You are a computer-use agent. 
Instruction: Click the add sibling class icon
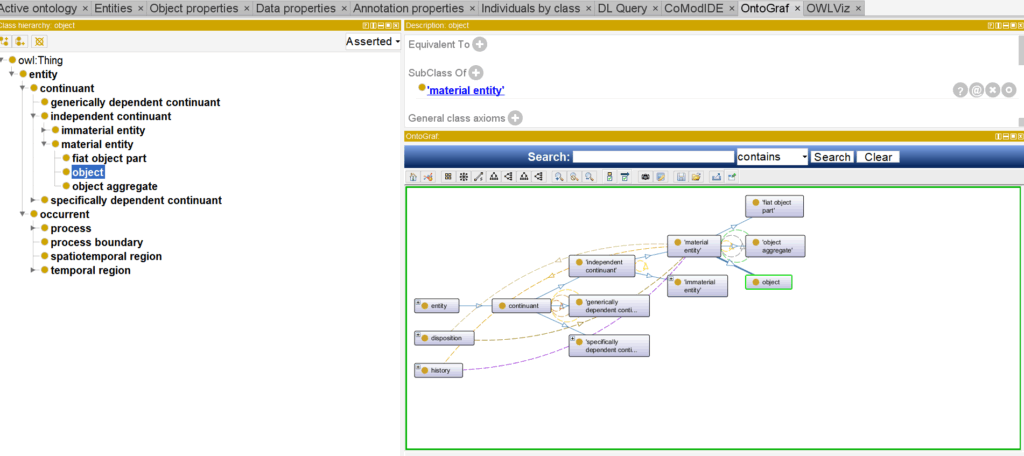(x=20, y=41)
